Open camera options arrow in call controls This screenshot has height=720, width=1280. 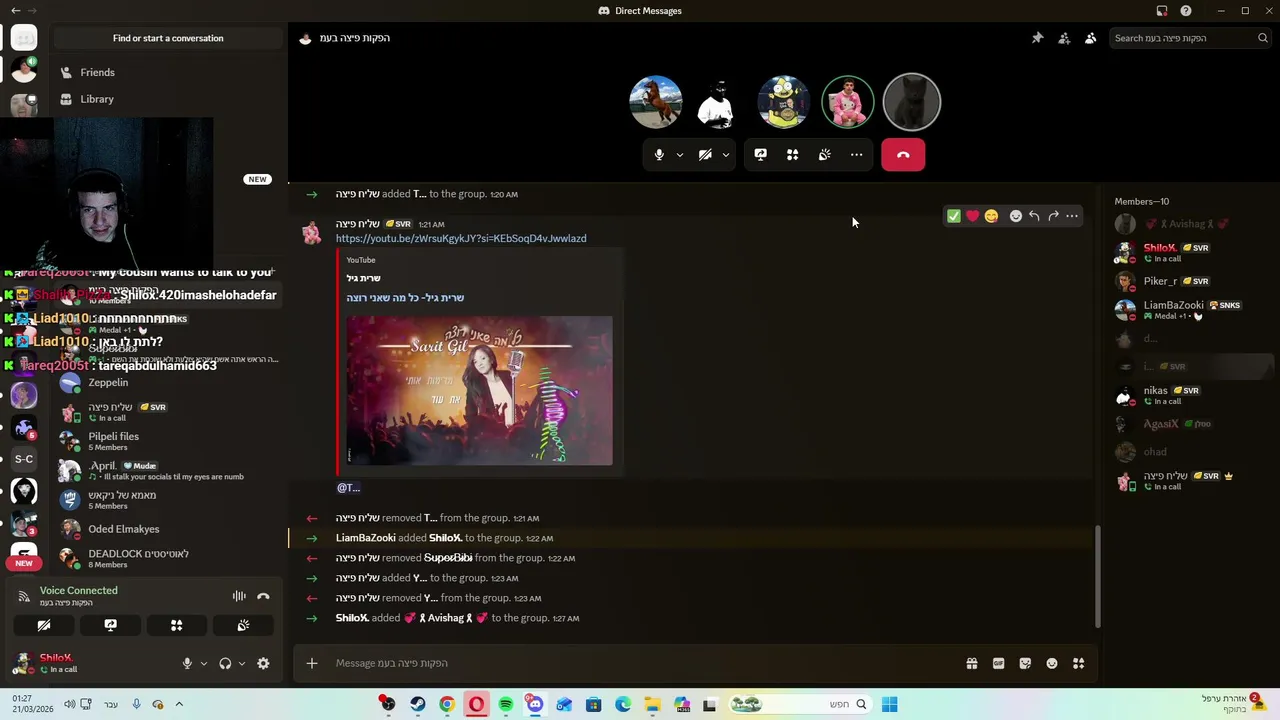(x=726, y=155)
